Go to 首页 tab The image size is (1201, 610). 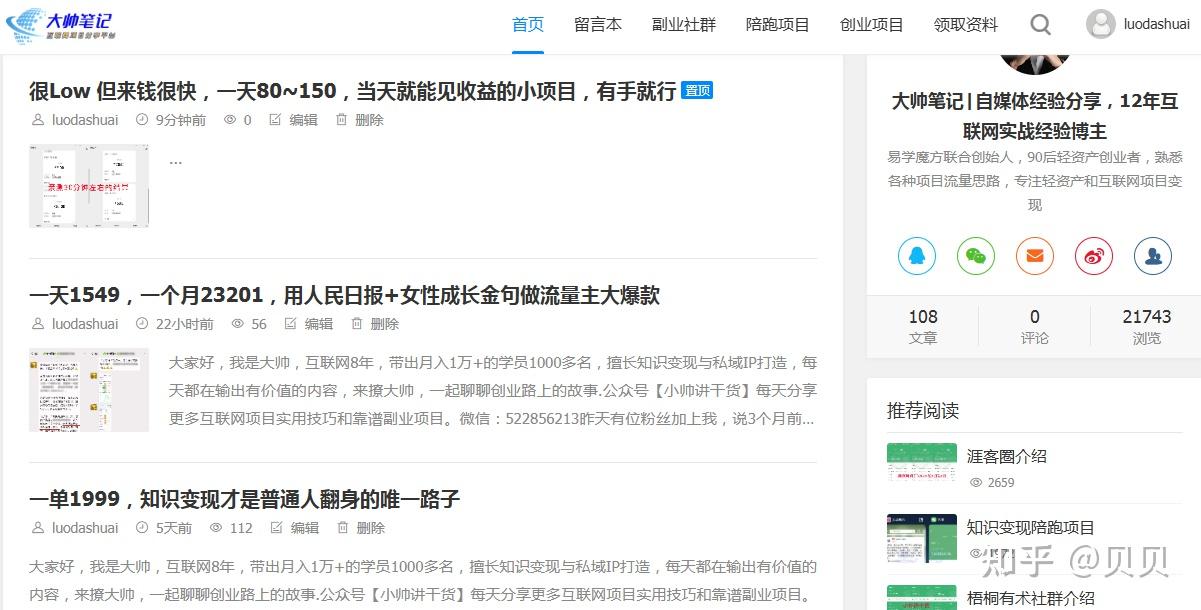[x=528, y=25]
